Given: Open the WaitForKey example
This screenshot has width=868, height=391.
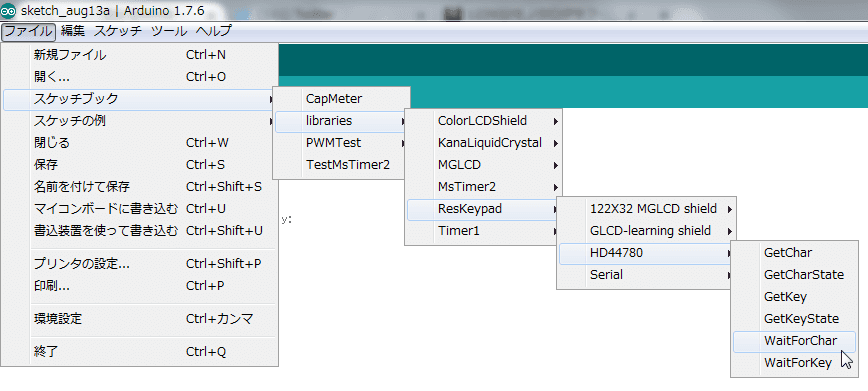Looking at the screenshot, I should pyautogui.click(x=794, y=363).
